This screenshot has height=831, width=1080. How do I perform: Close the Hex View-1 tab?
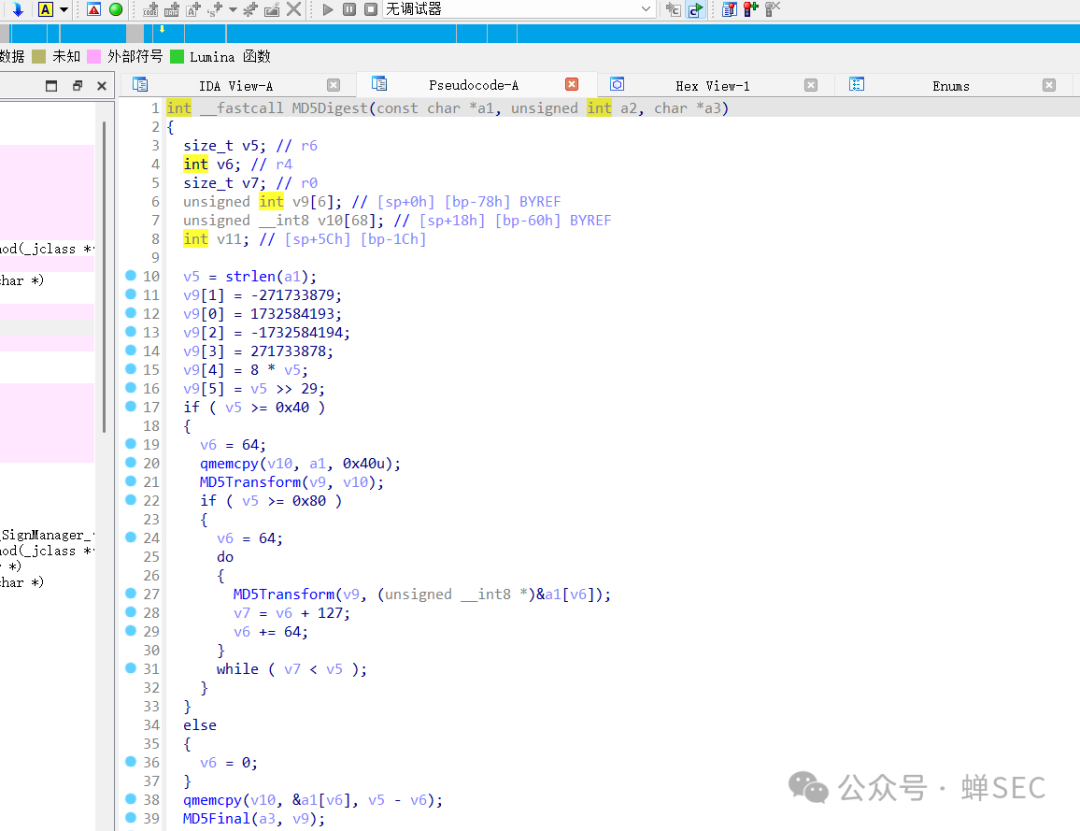click(811, 85)
